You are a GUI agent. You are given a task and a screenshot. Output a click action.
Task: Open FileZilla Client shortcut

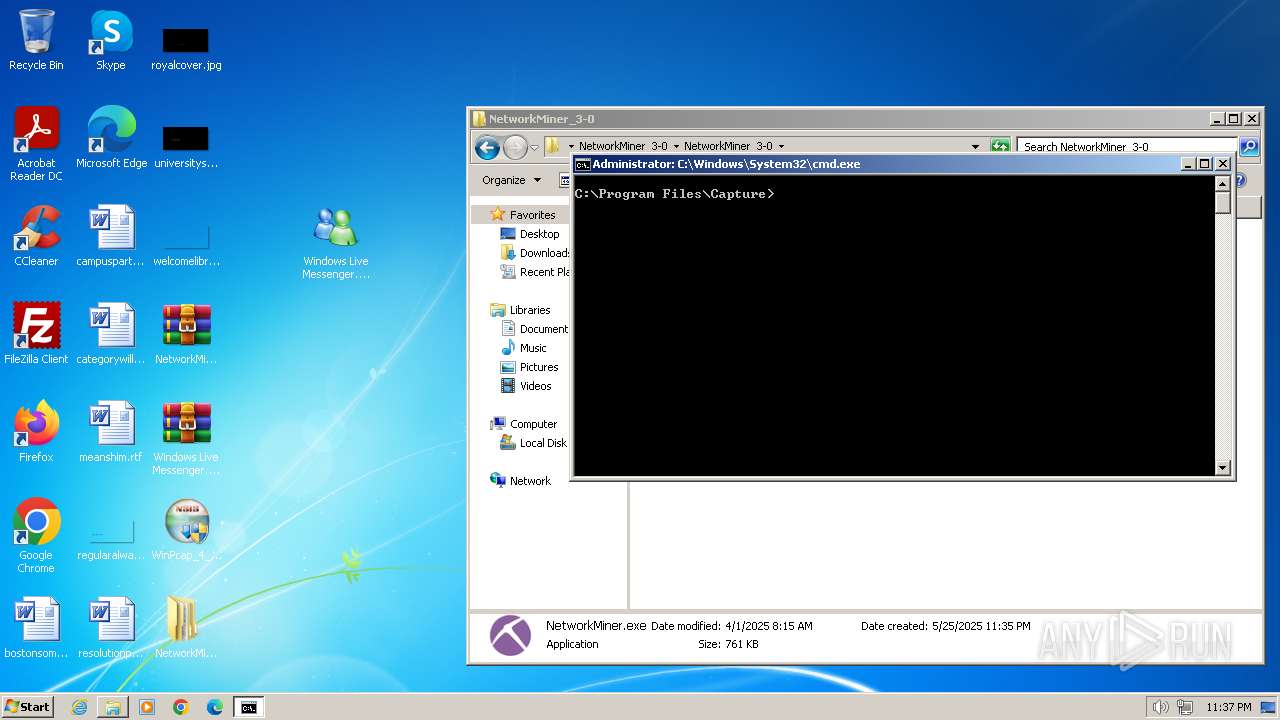[x=36, y=334]
